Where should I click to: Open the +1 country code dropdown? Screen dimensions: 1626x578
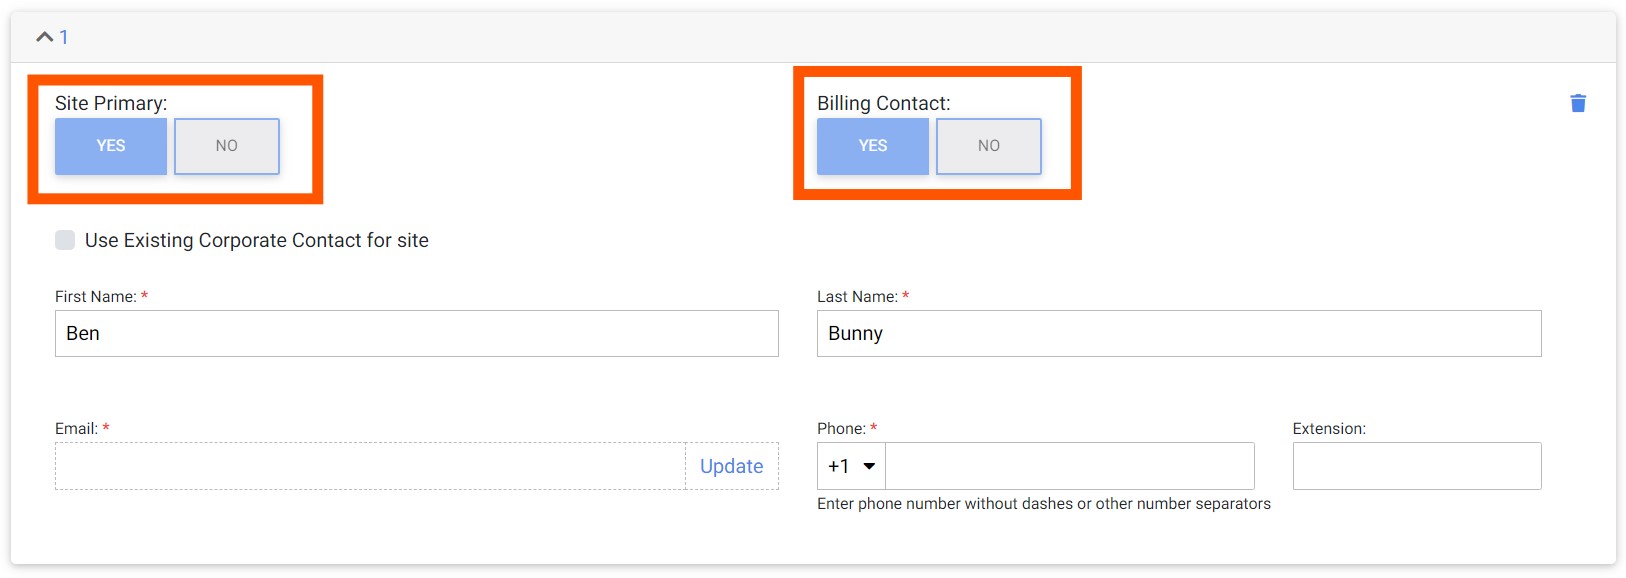click(x=851, y=466)
